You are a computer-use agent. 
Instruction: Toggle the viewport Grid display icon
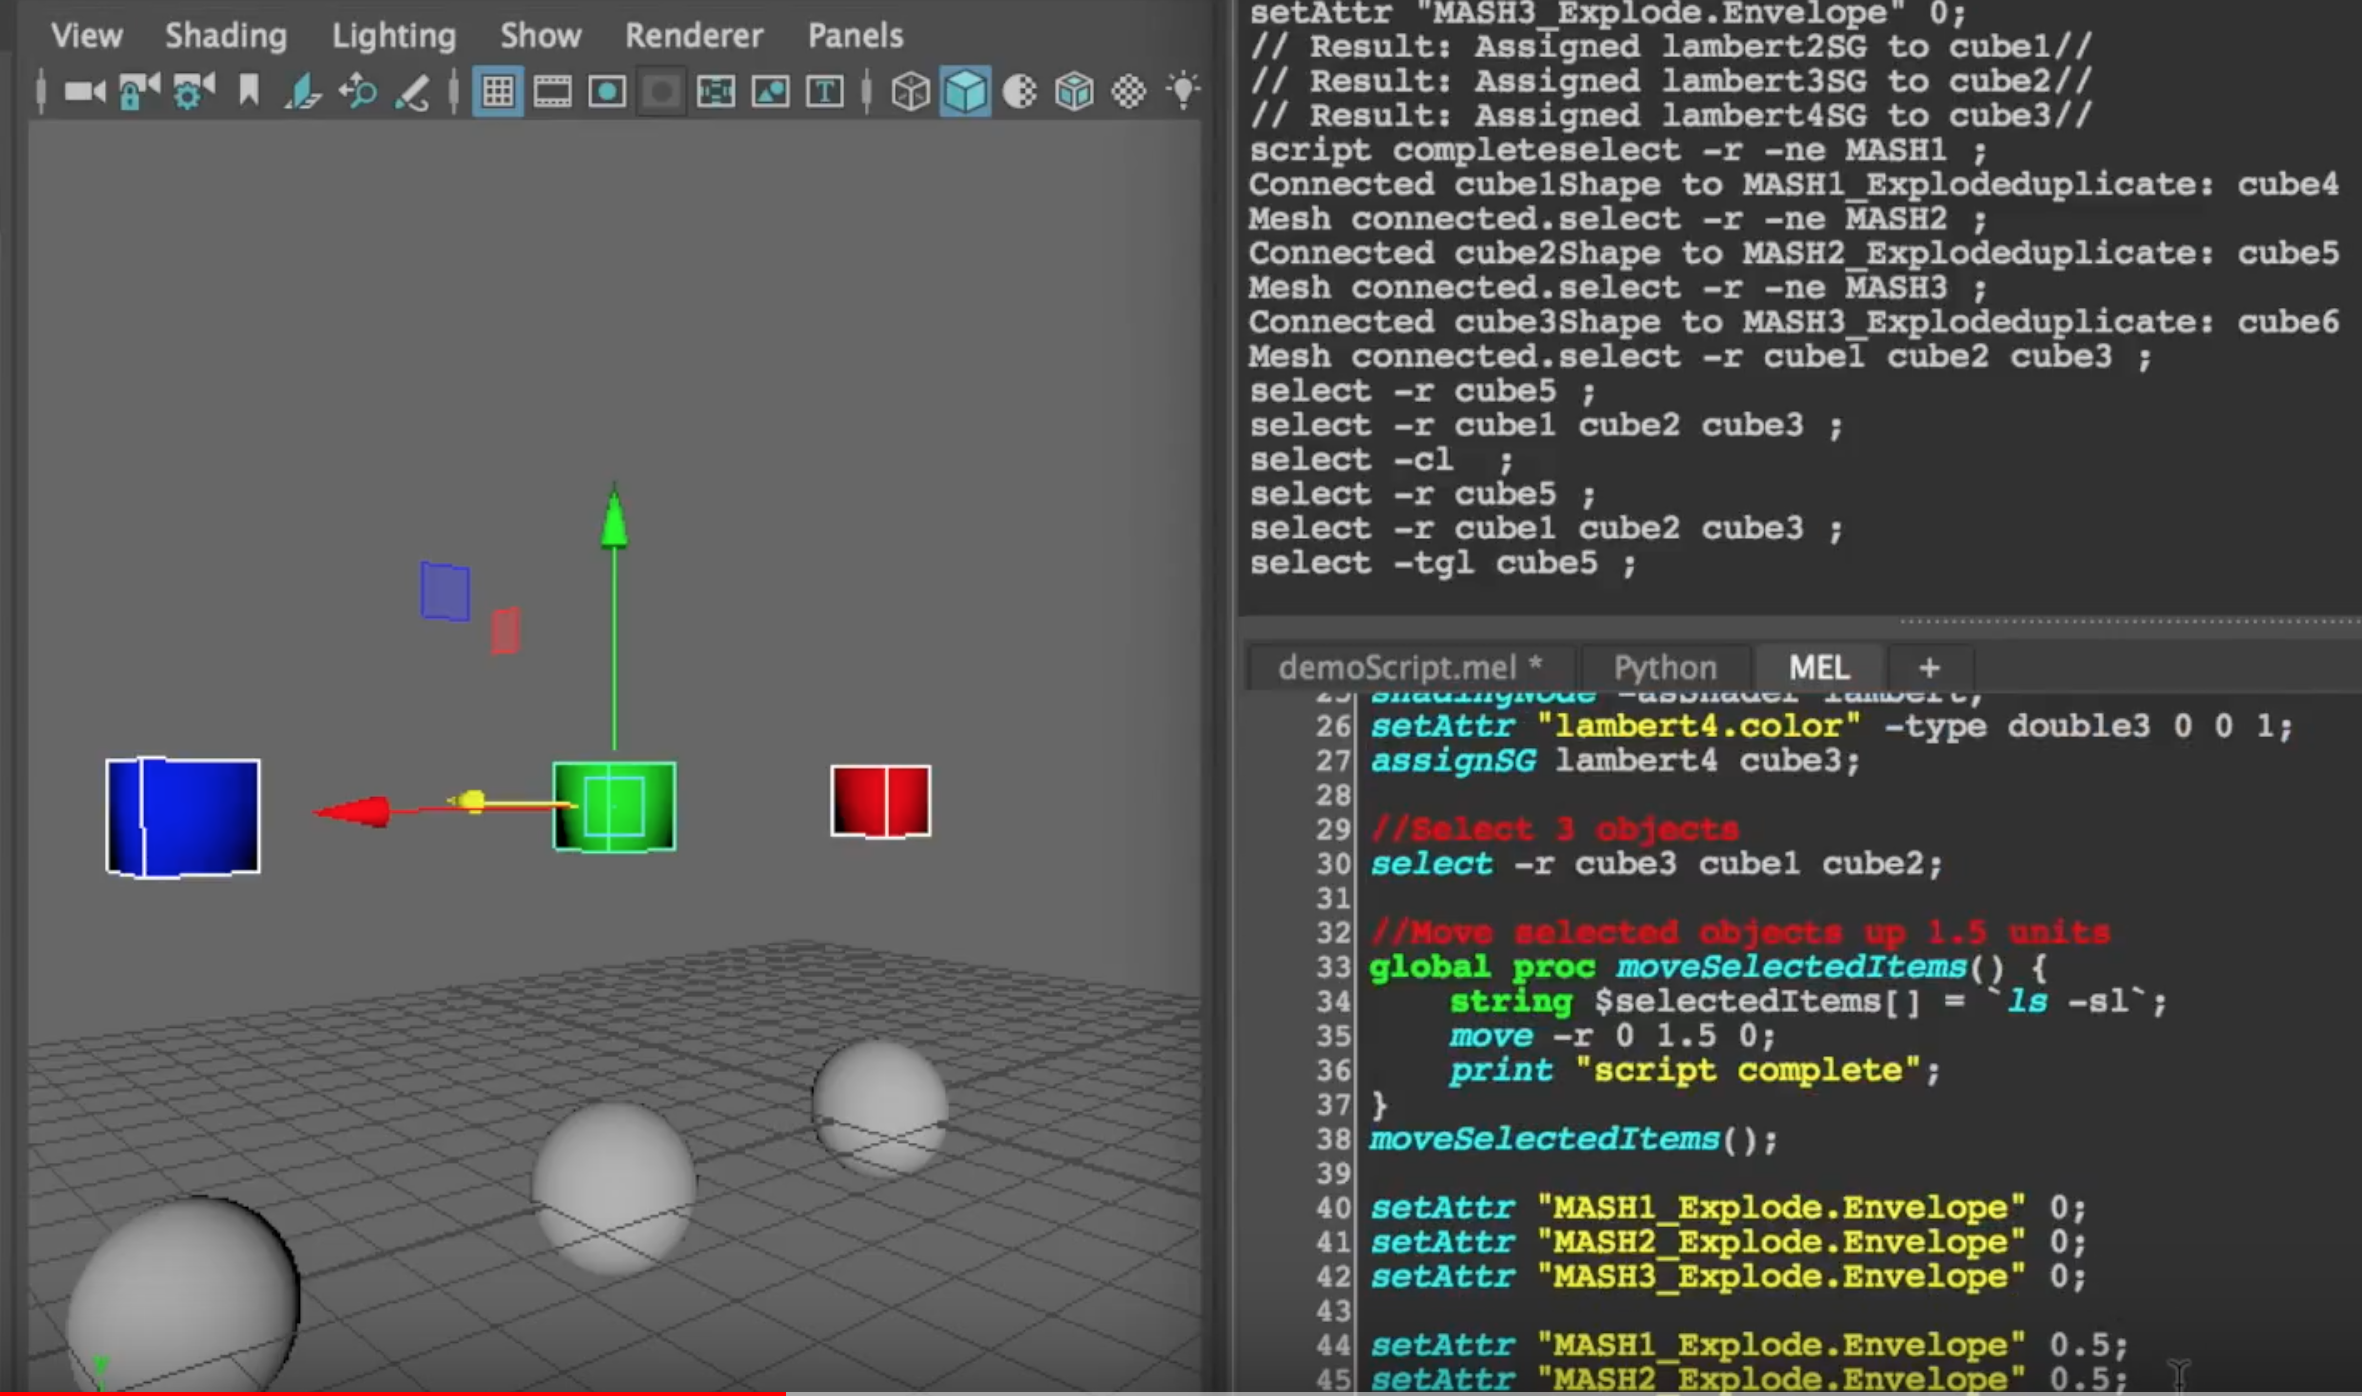(498, 92)
